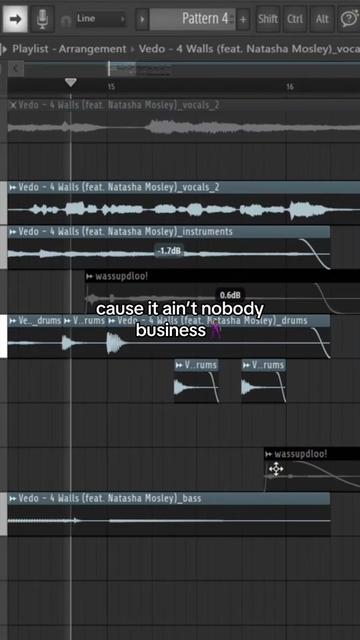Open clip menu icon of instruments clip
Screen dimensions: 360x640
13,232
